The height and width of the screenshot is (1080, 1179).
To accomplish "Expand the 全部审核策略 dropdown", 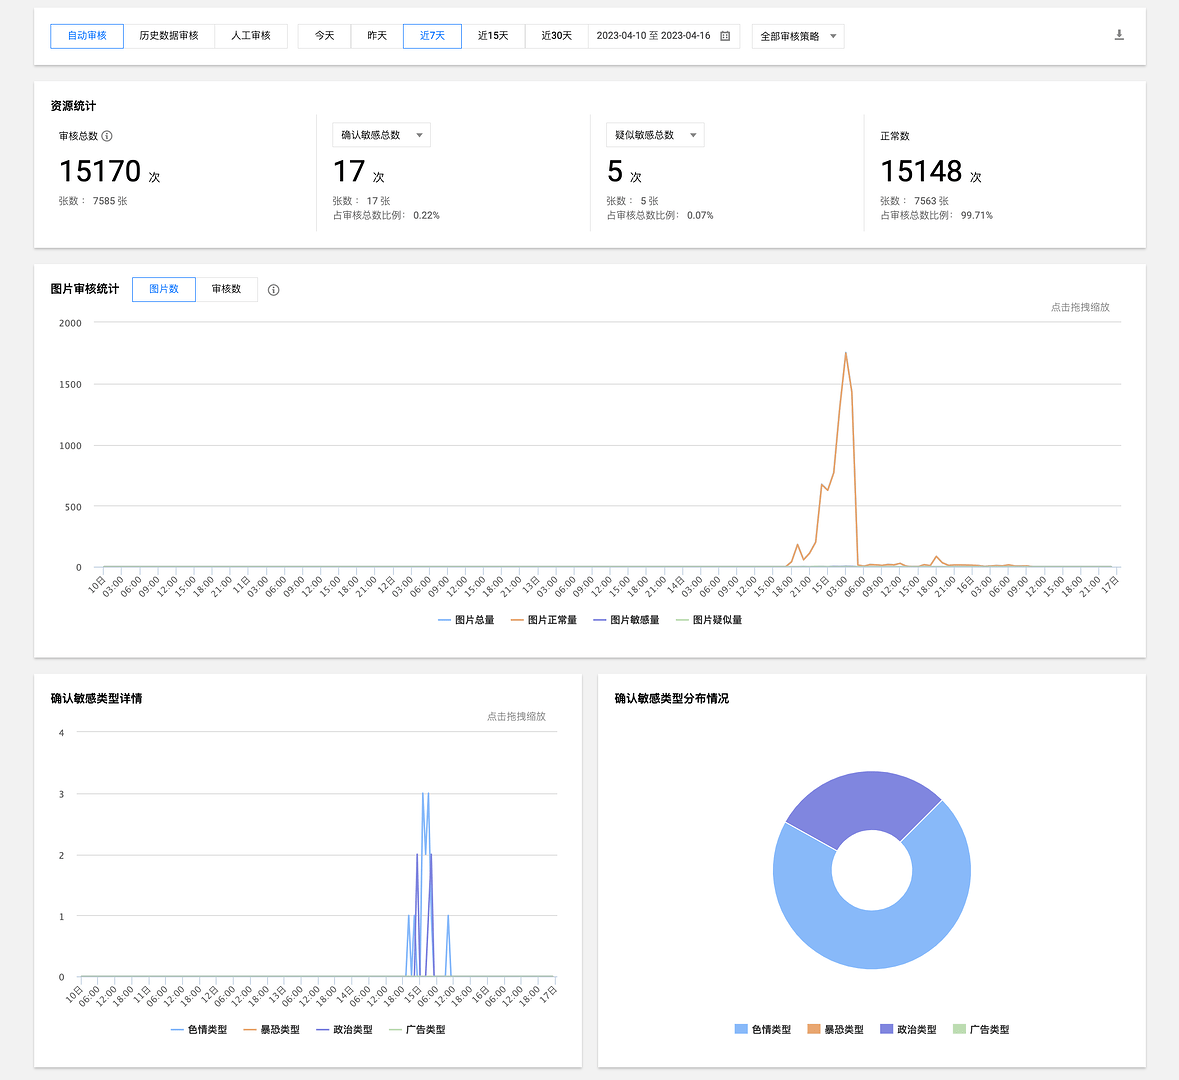I will coord(798,36).
